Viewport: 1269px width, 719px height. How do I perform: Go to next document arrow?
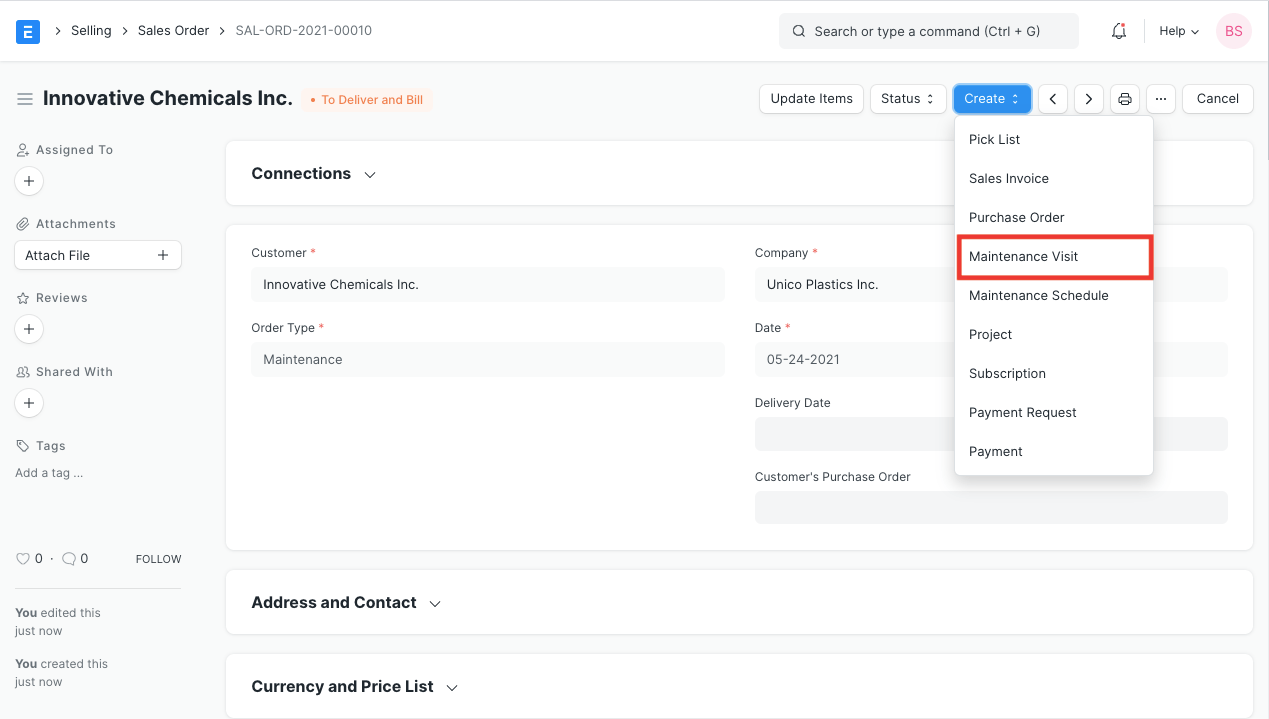click(x=1088, y=99)
